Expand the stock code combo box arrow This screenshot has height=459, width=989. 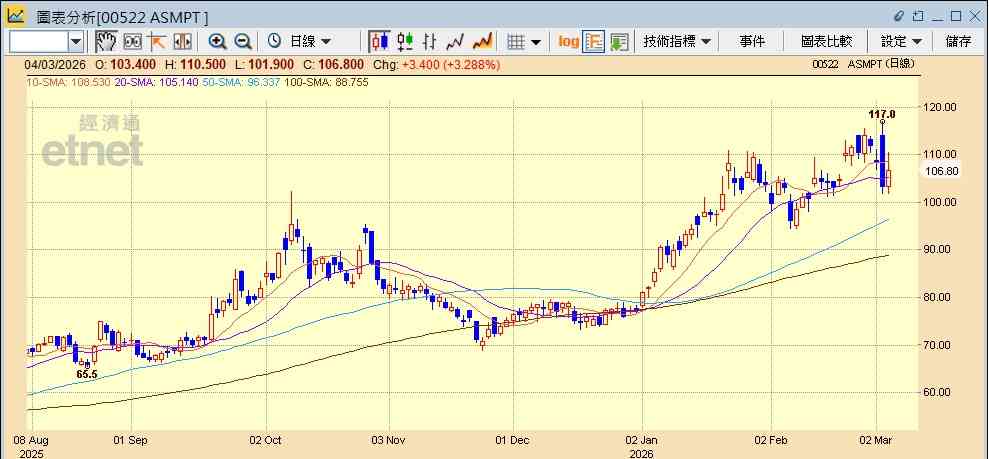click(76, 42)
